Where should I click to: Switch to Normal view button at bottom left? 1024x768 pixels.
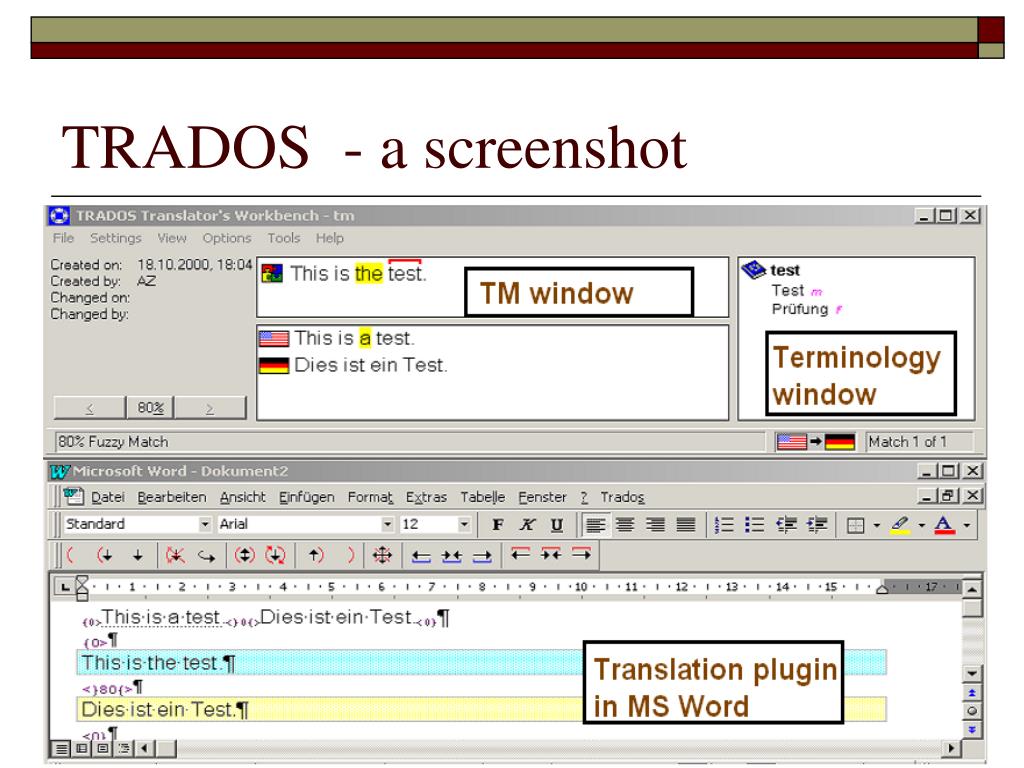(61, 748)
